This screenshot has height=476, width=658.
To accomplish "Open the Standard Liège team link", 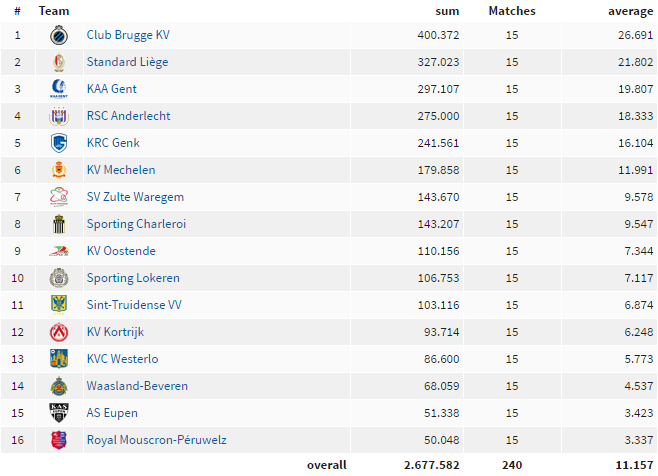I will 128,62.
